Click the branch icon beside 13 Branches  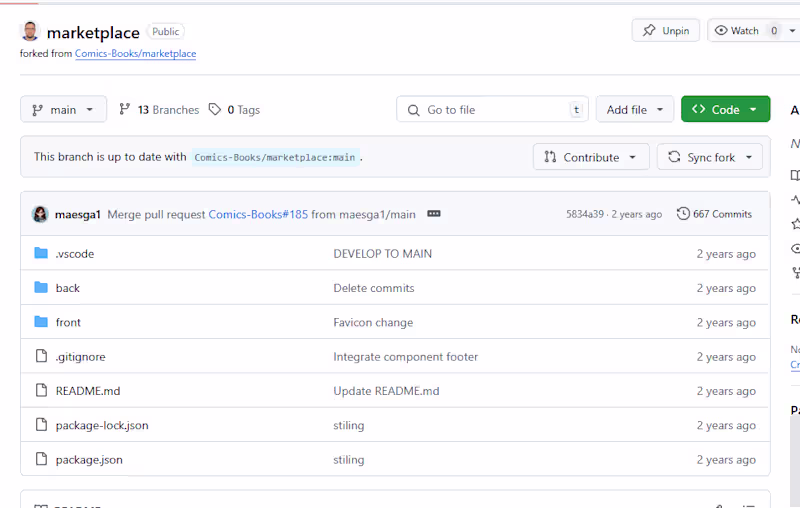coord(124,109)
